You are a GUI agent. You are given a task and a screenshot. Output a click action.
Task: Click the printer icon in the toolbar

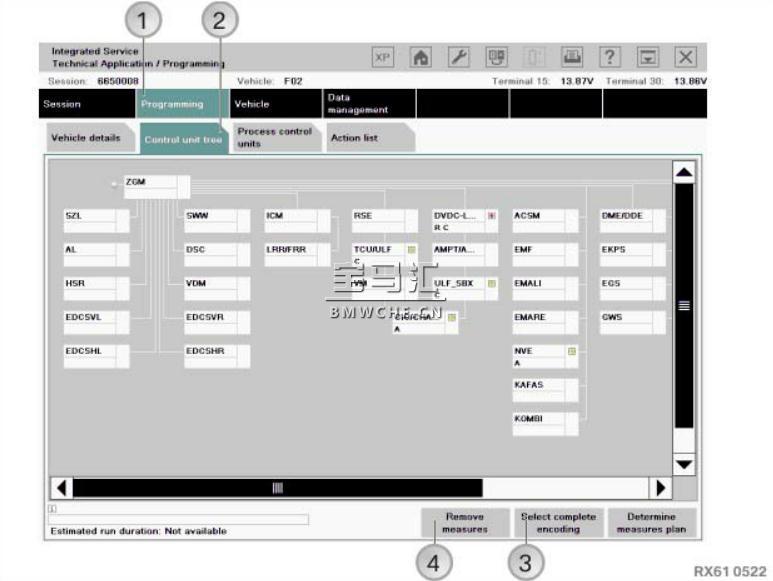[x=573, y=58]
